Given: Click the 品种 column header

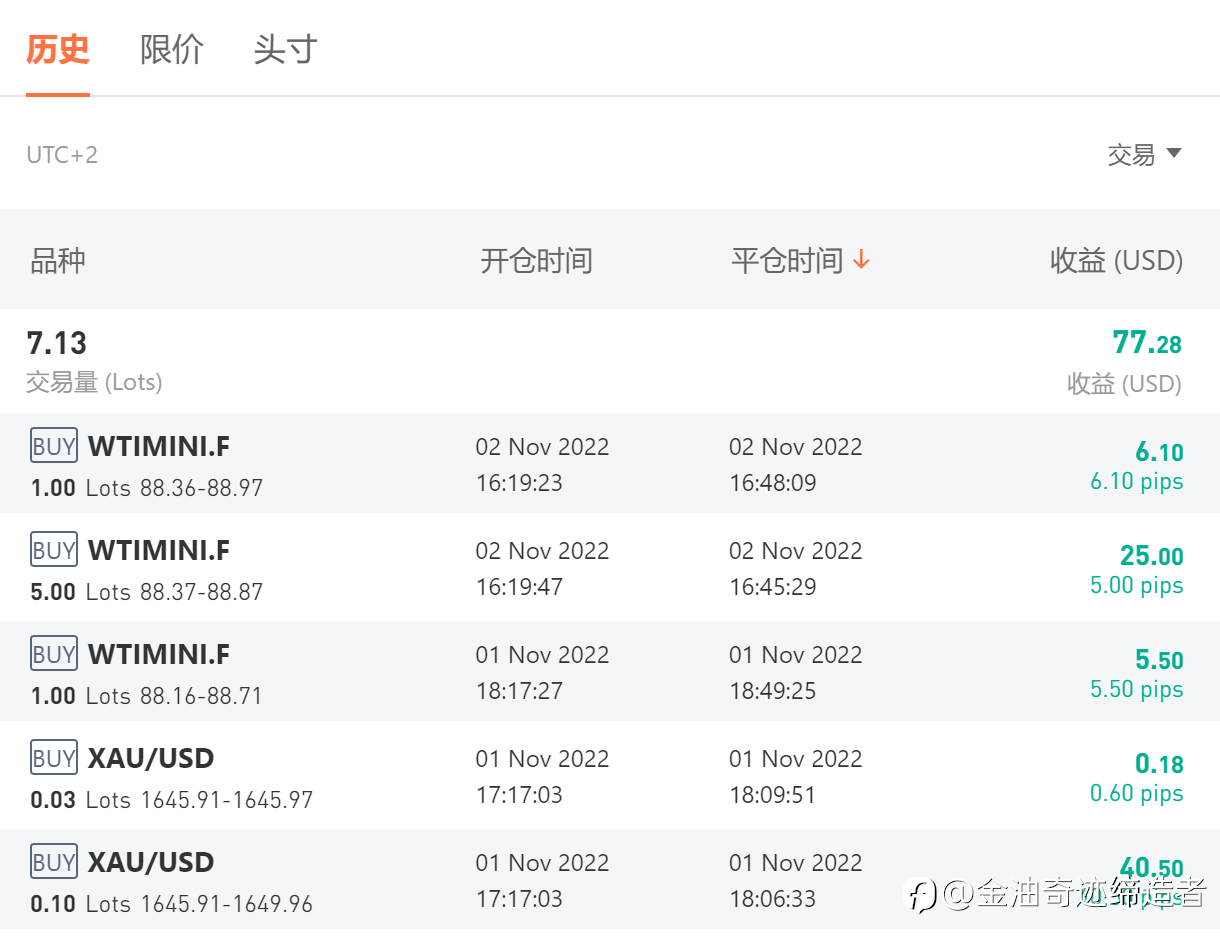Looking at the screenshot, I should click(x=58, y=261).
